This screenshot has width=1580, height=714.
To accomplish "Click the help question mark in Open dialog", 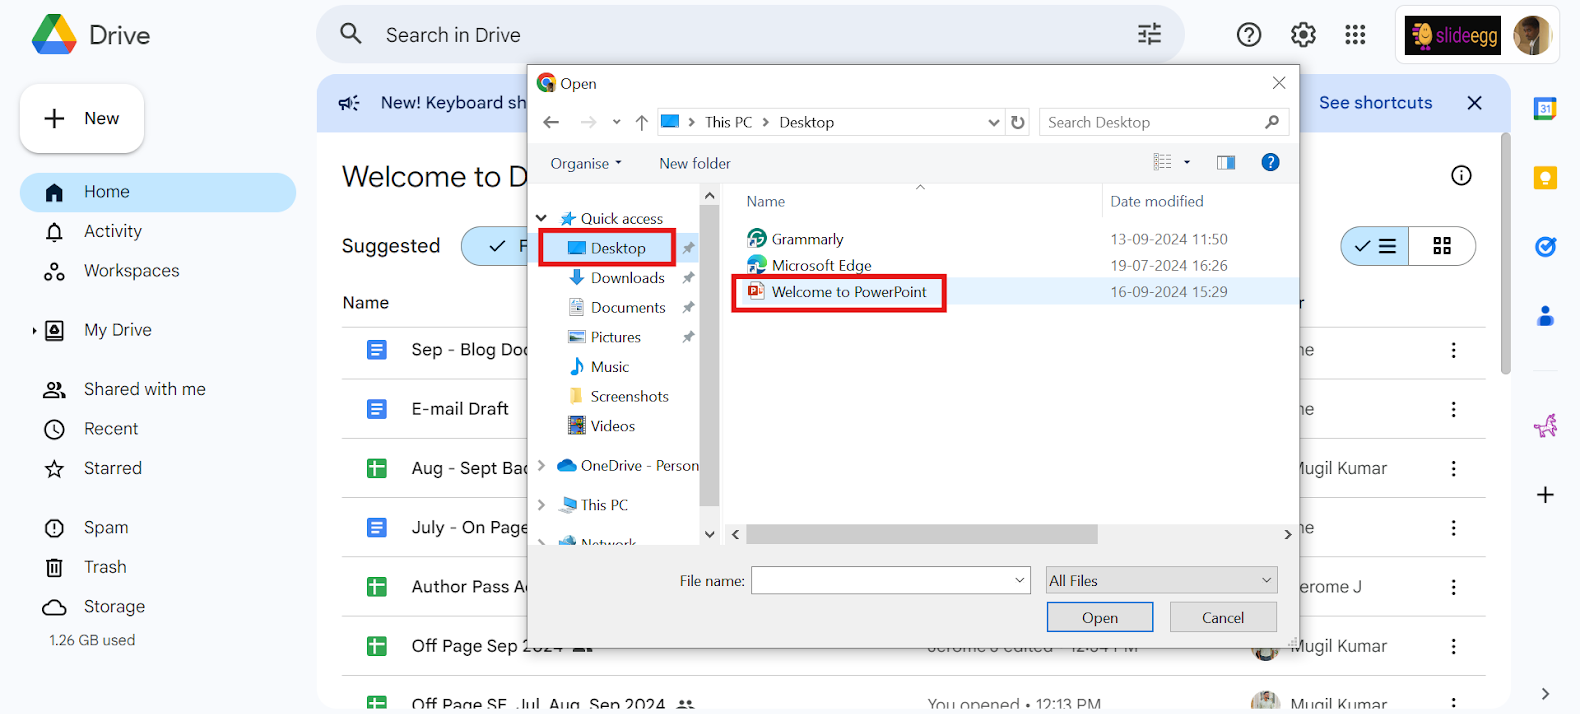I will click(x=1270, y=162).
